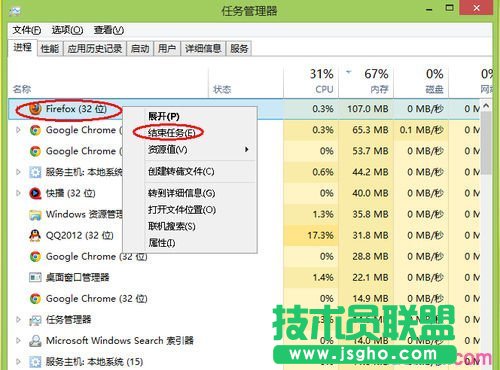Click the vertical scrollbar thumb
The image size is (500, 370).
coord(486,143)
